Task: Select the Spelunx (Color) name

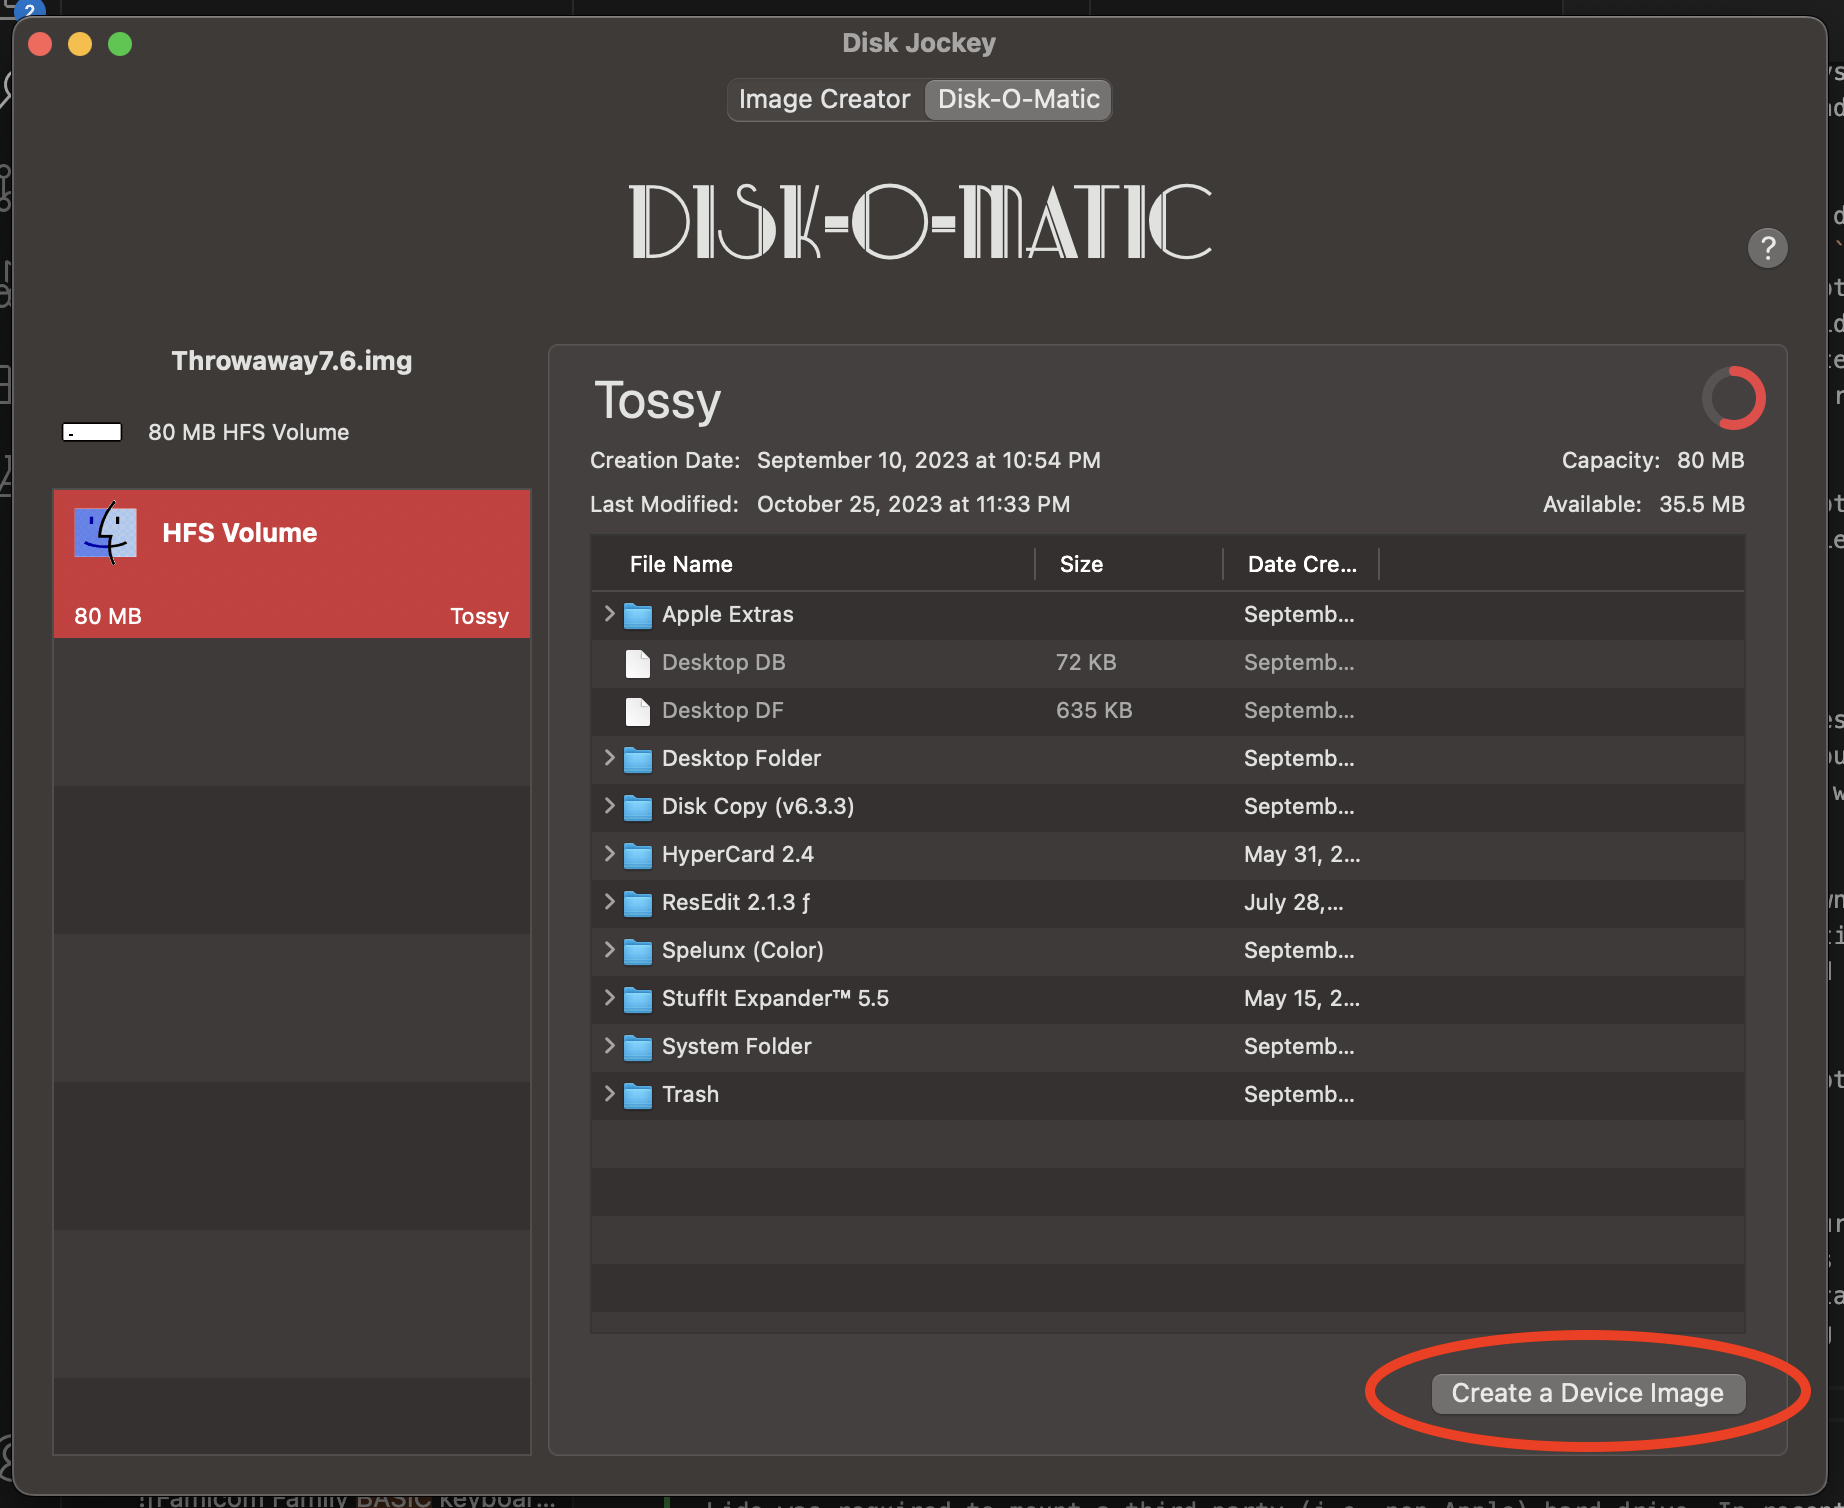Action: coord(743,950)
